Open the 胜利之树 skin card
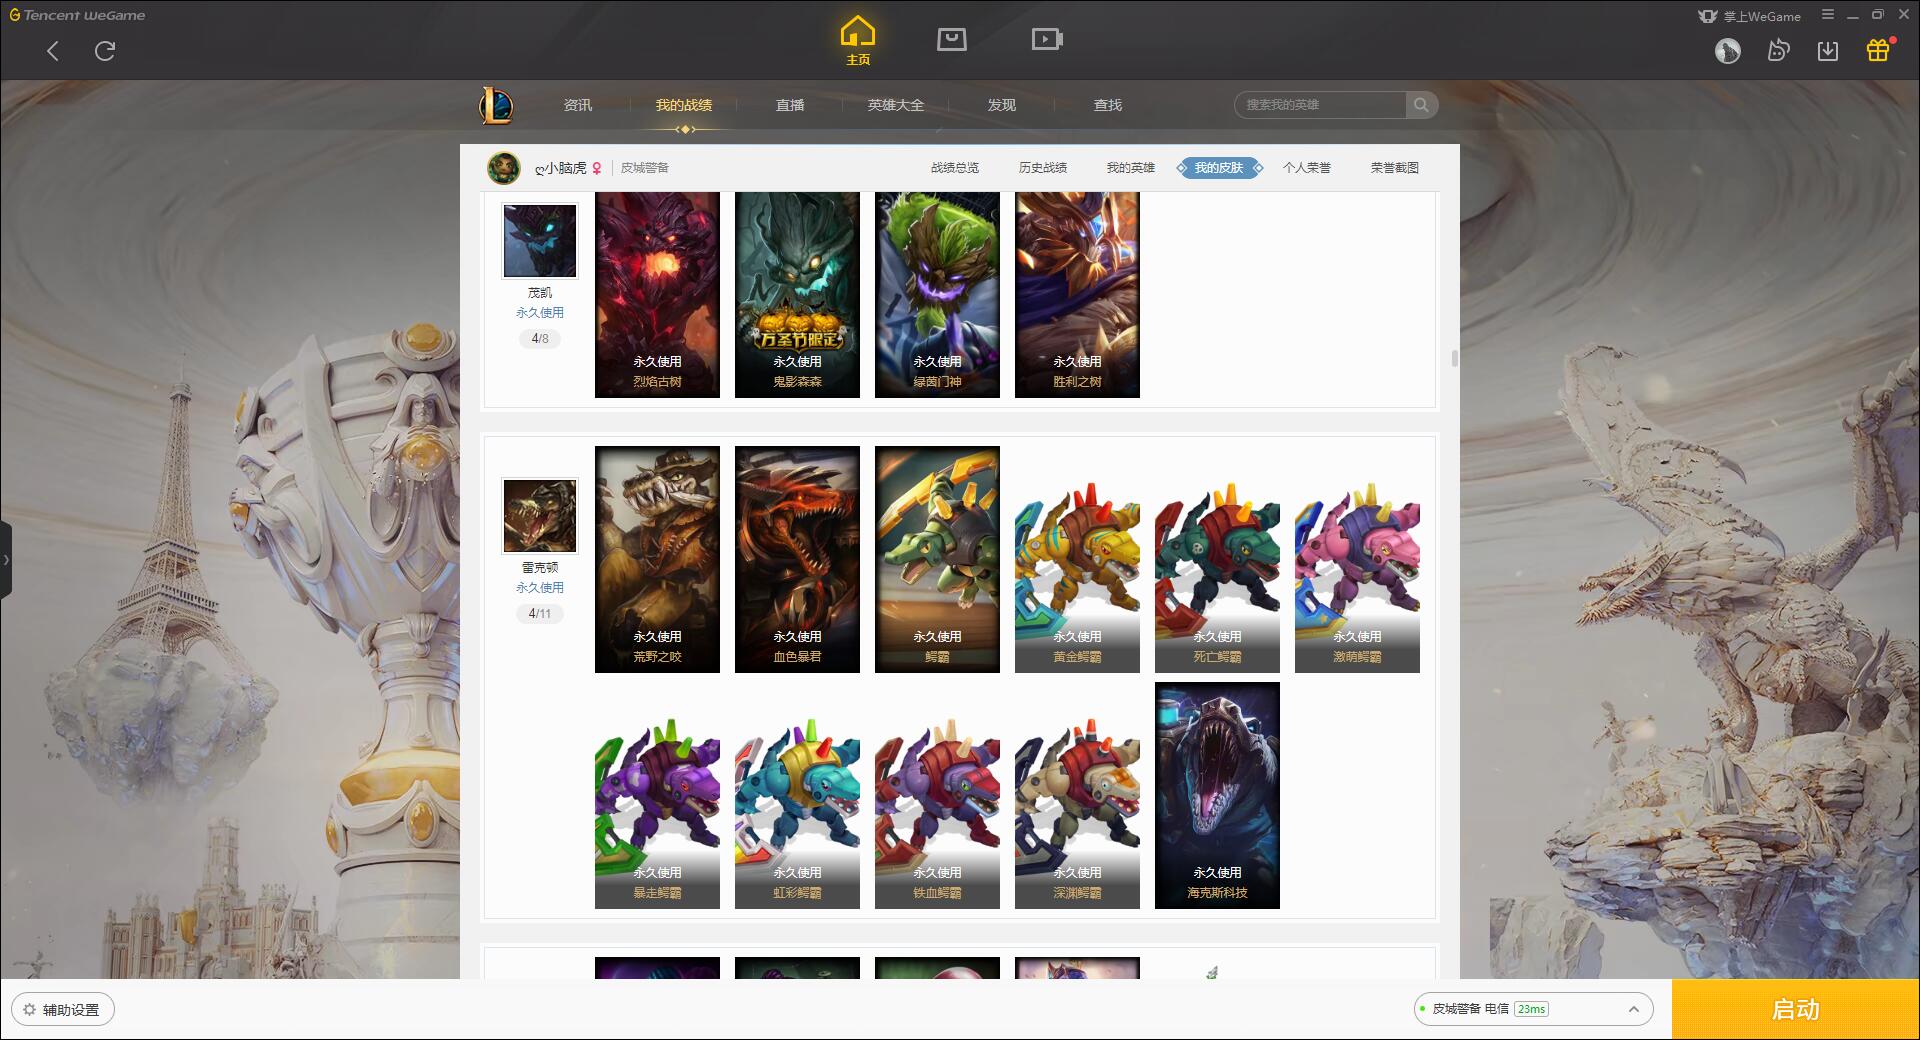The height and width of the screenshot is (1040, 1920). pos(1077,295)
